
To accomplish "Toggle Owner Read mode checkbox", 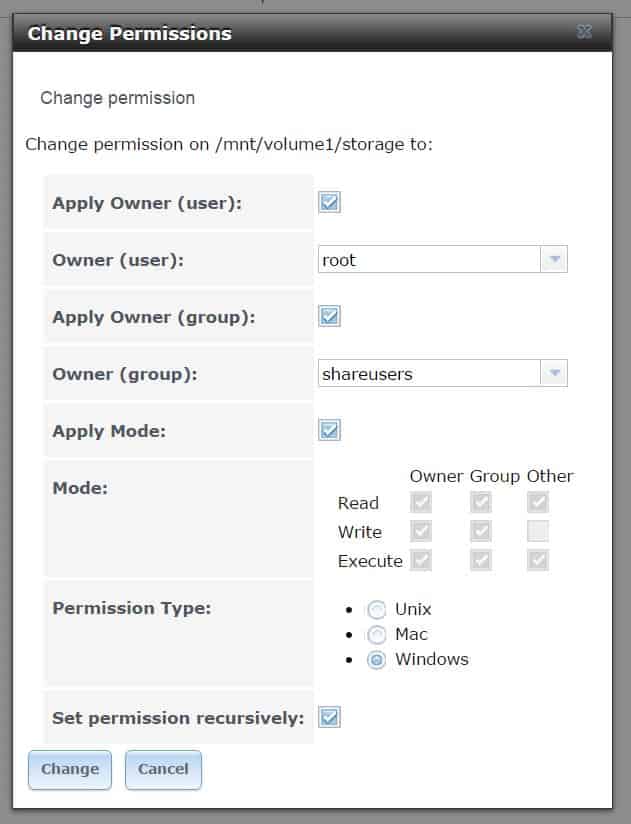I will coord(421,503).
